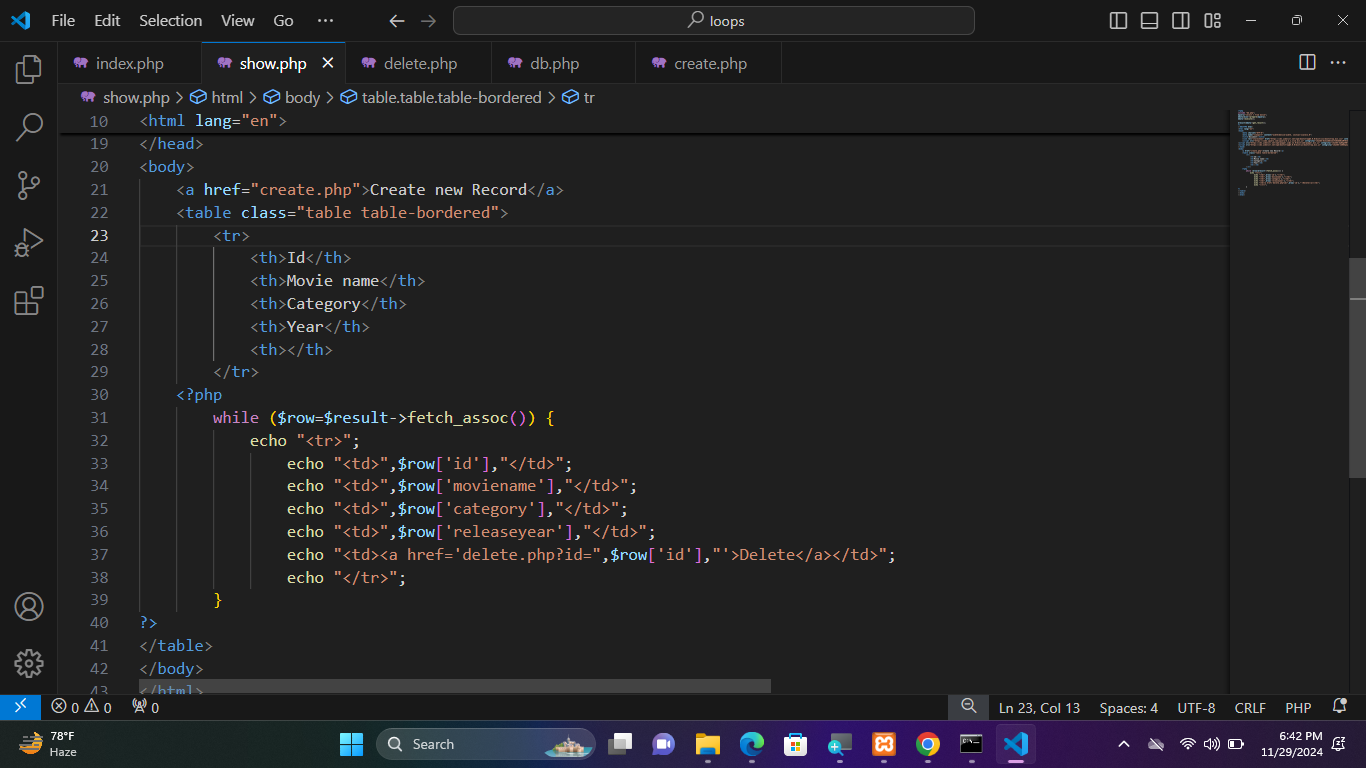Open the editor More Actions ellipsis menu
The width and height of the screenshot is (1366, 768).
click(1338, 63)
